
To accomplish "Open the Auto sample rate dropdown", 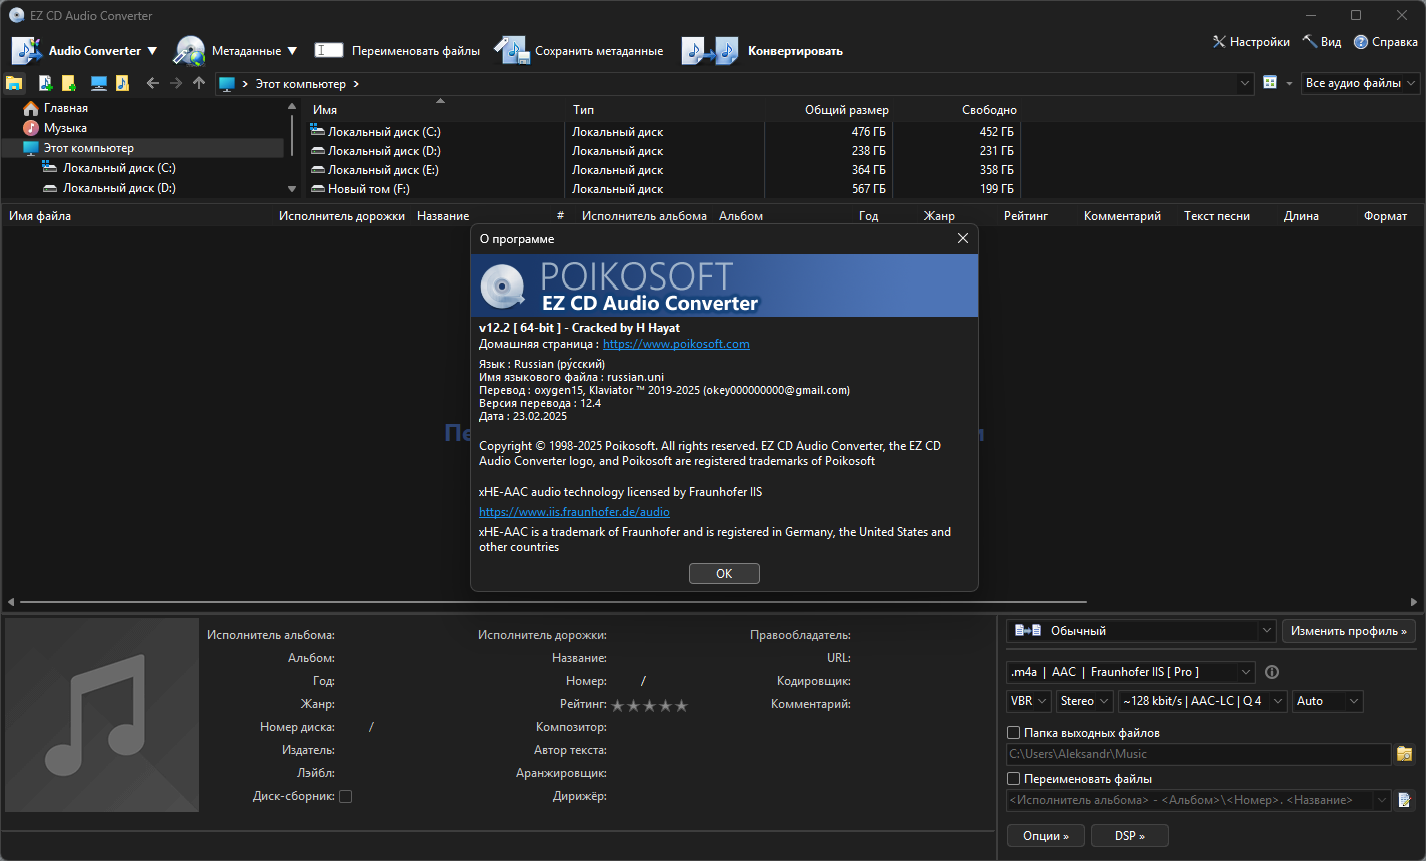I will (x=1328, y=701).
